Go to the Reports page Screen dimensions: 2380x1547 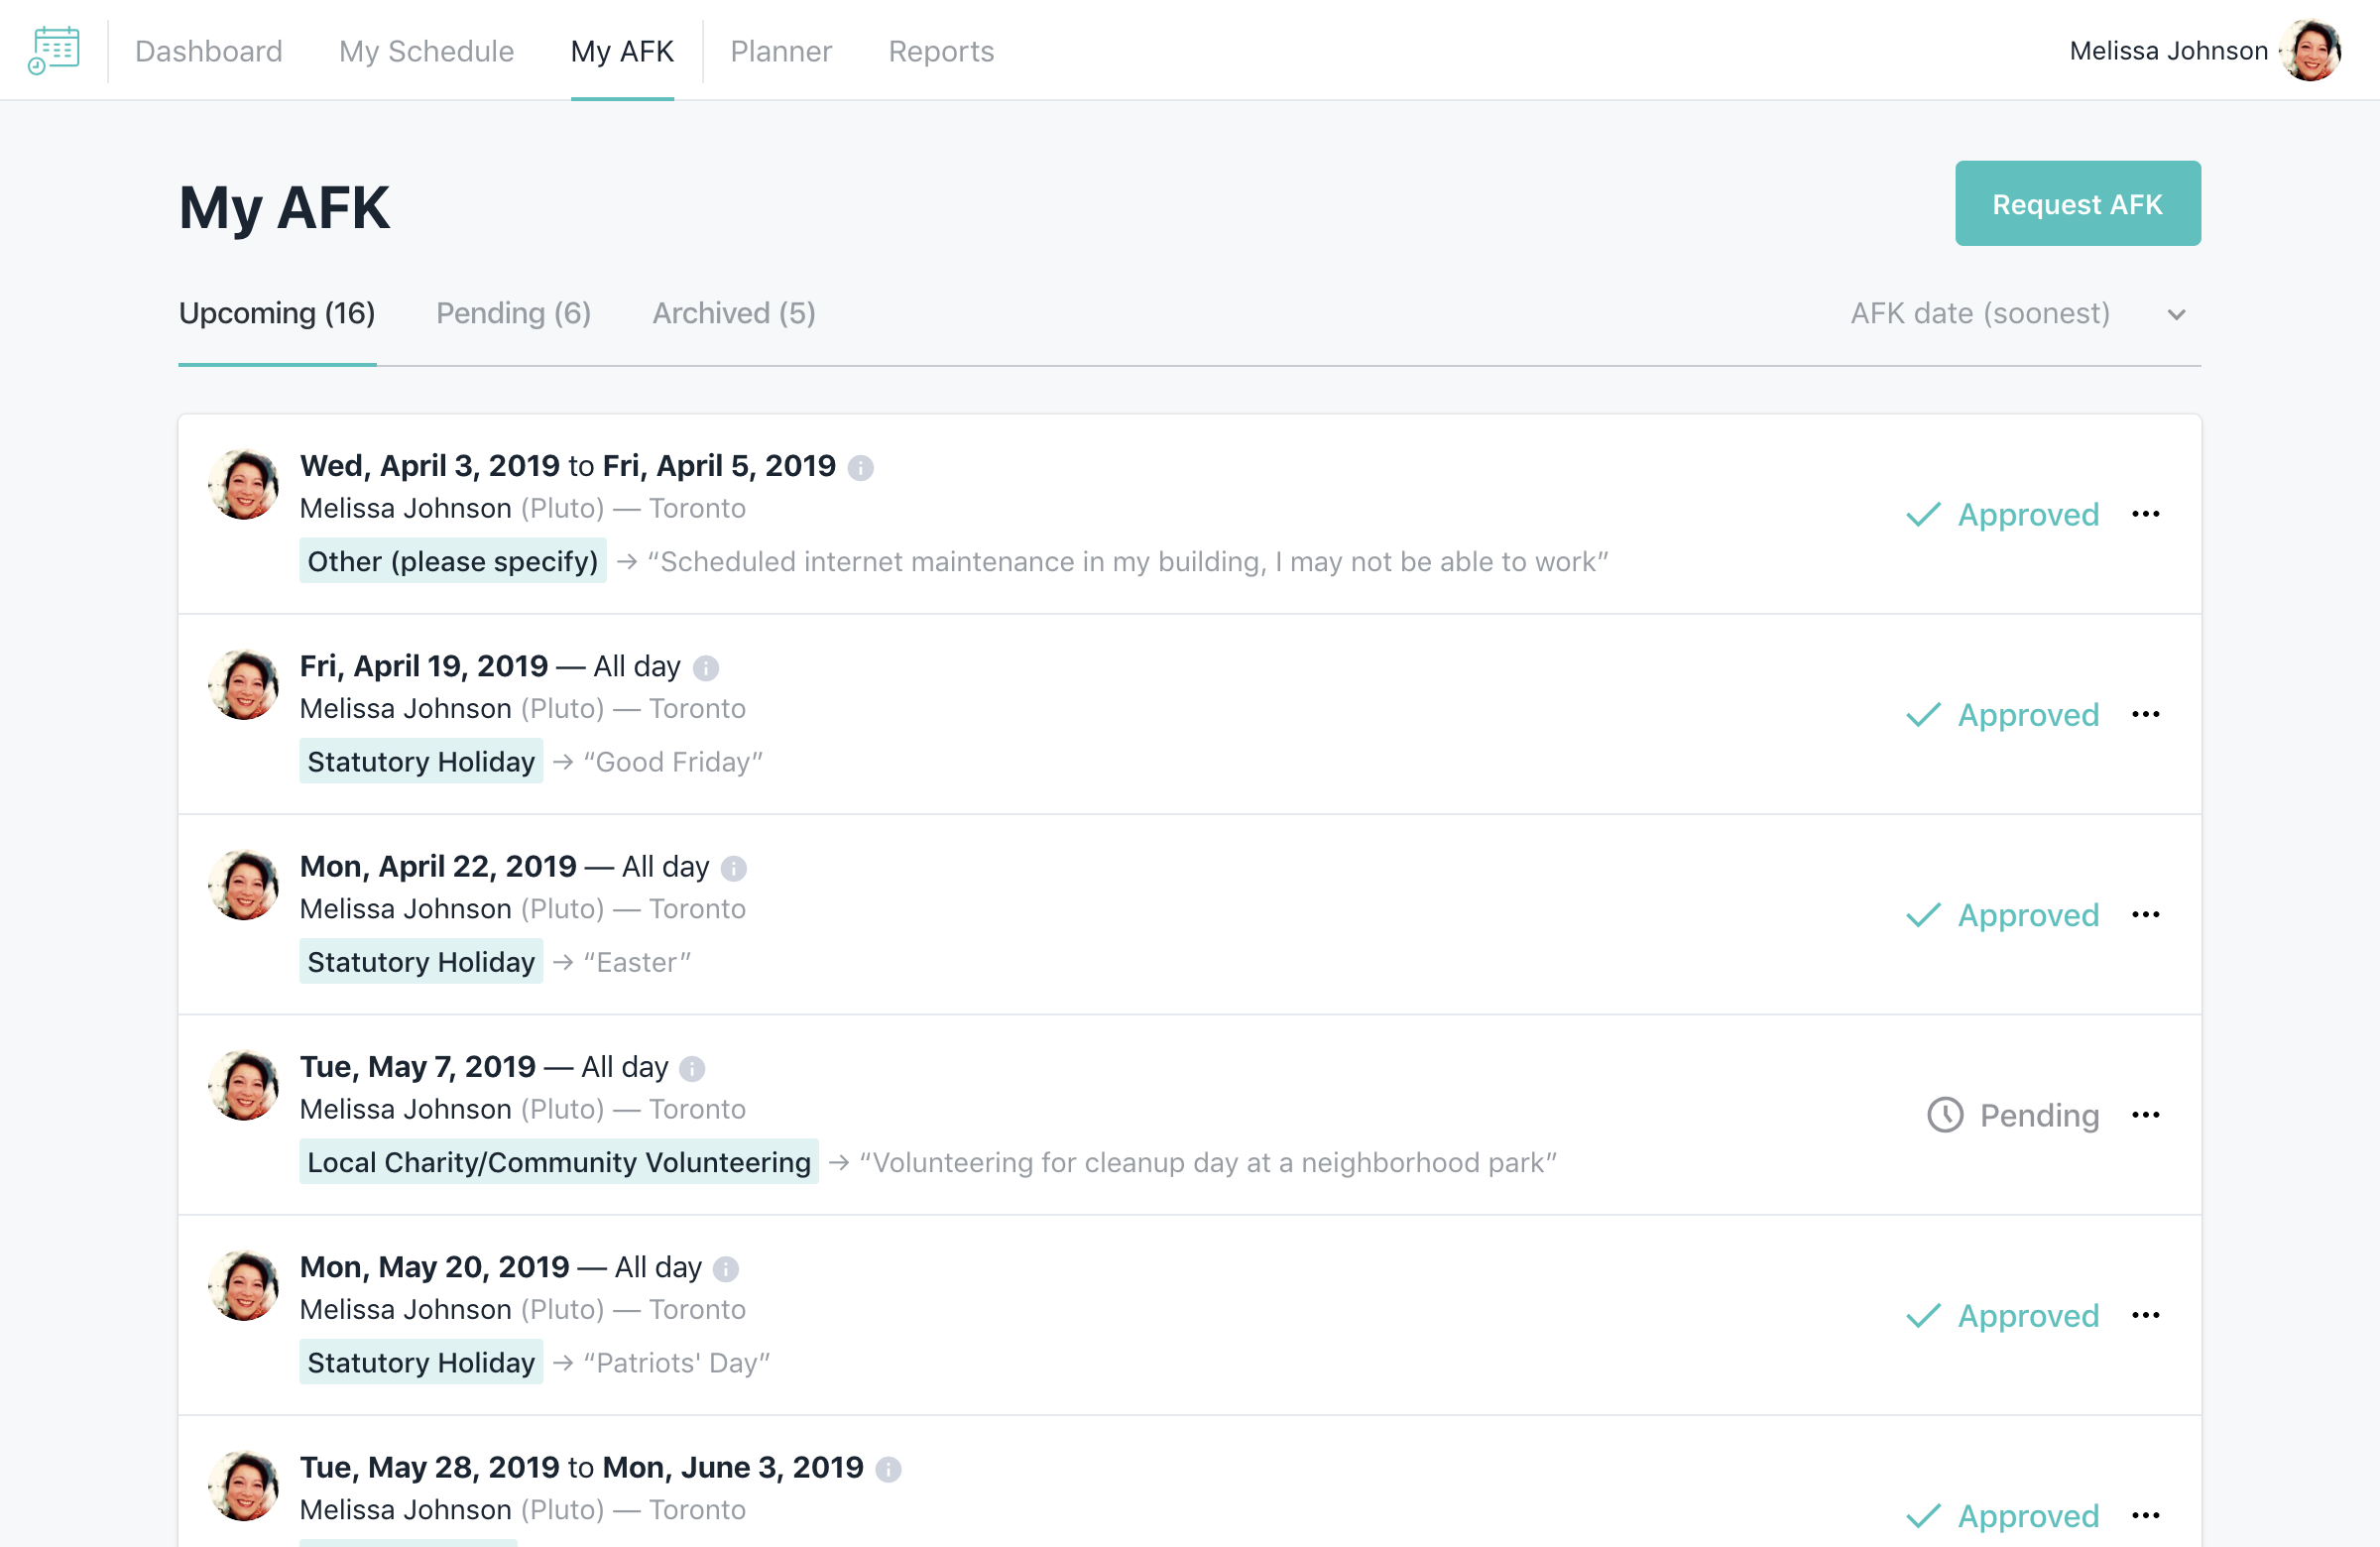click(940, 51)
